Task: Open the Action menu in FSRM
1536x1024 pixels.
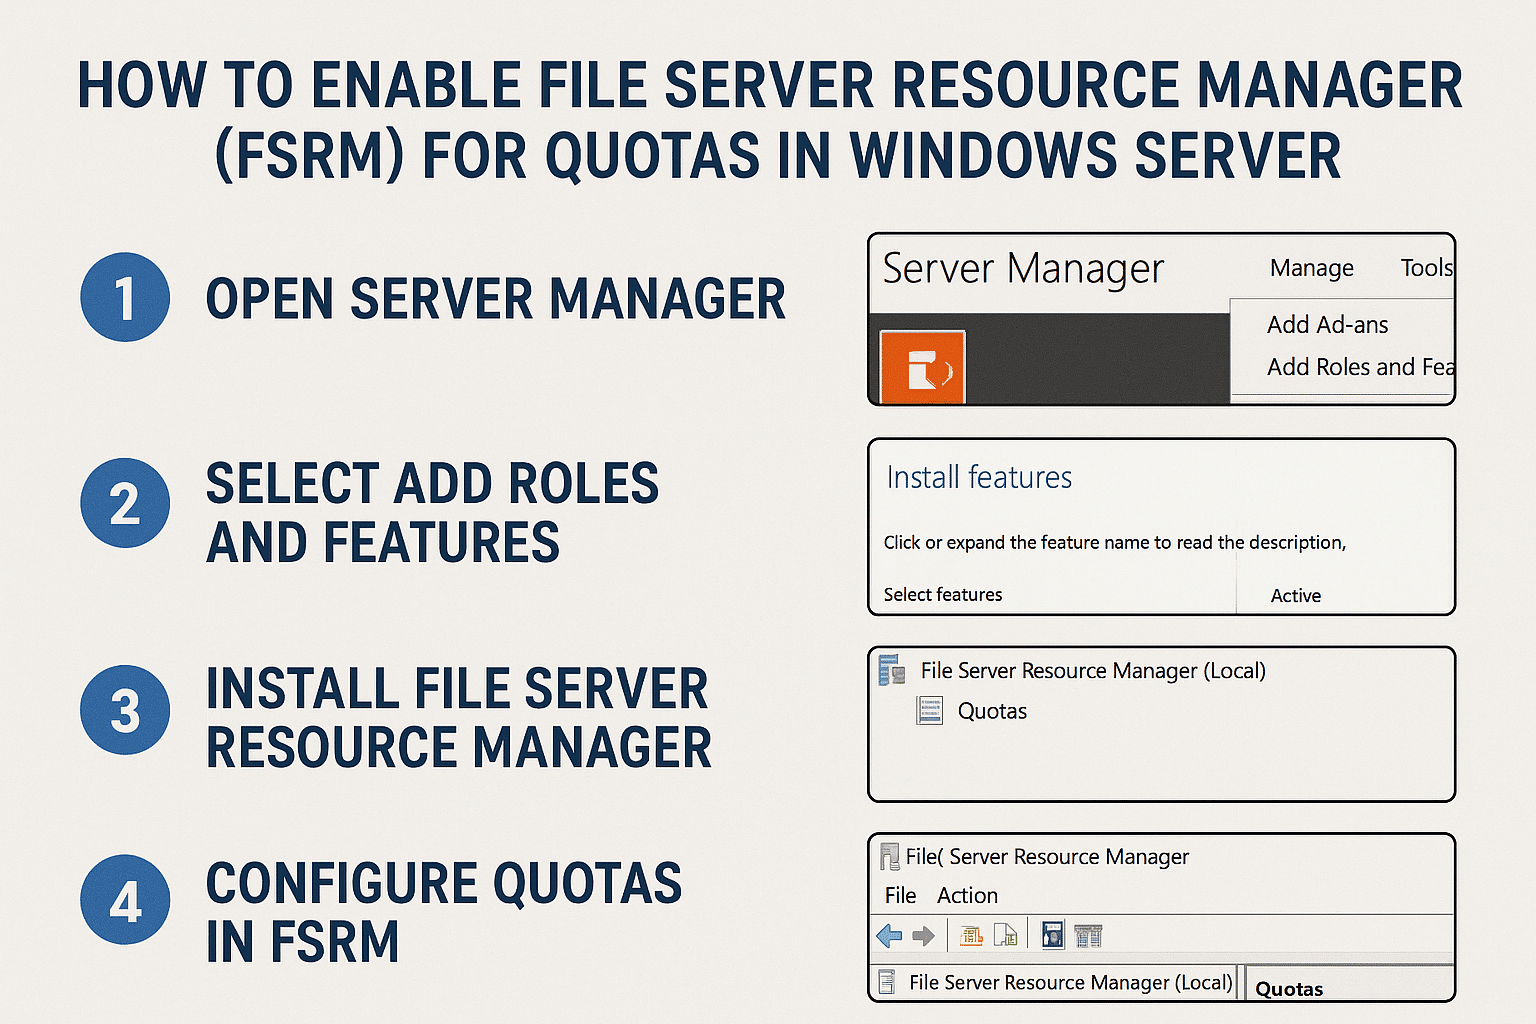Action: 967,895
